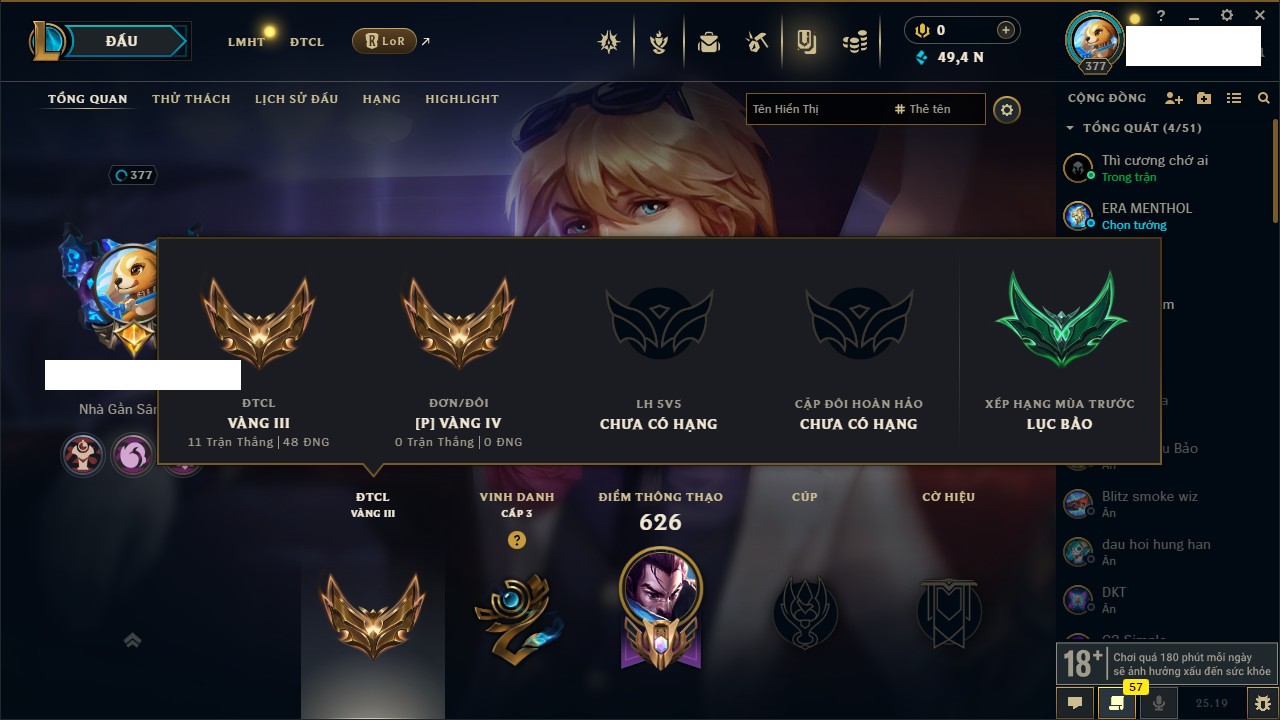
Task: Open the VINH DANH help question mark
Action: (x=516, y=540)
